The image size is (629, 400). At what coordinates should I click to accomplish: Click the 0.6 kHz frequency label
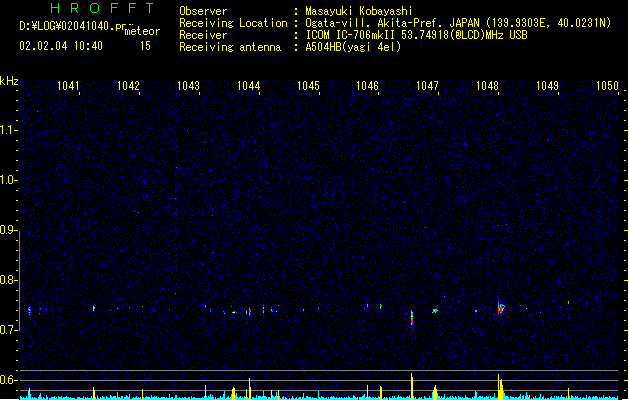[8, 380]
